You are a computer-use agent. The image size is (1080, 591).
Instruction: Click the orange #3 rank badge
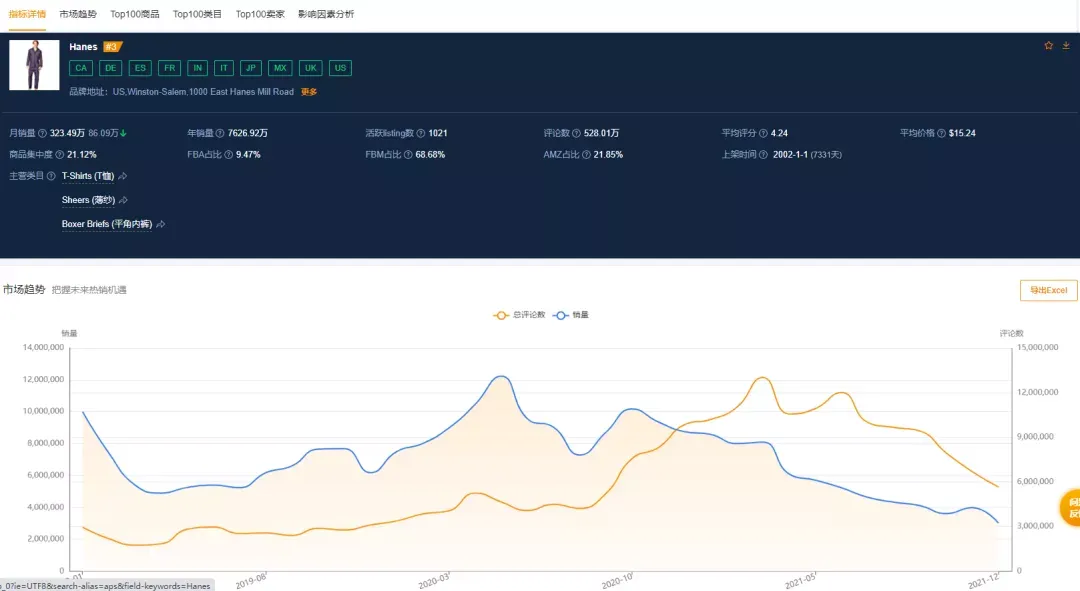(112, 47)
